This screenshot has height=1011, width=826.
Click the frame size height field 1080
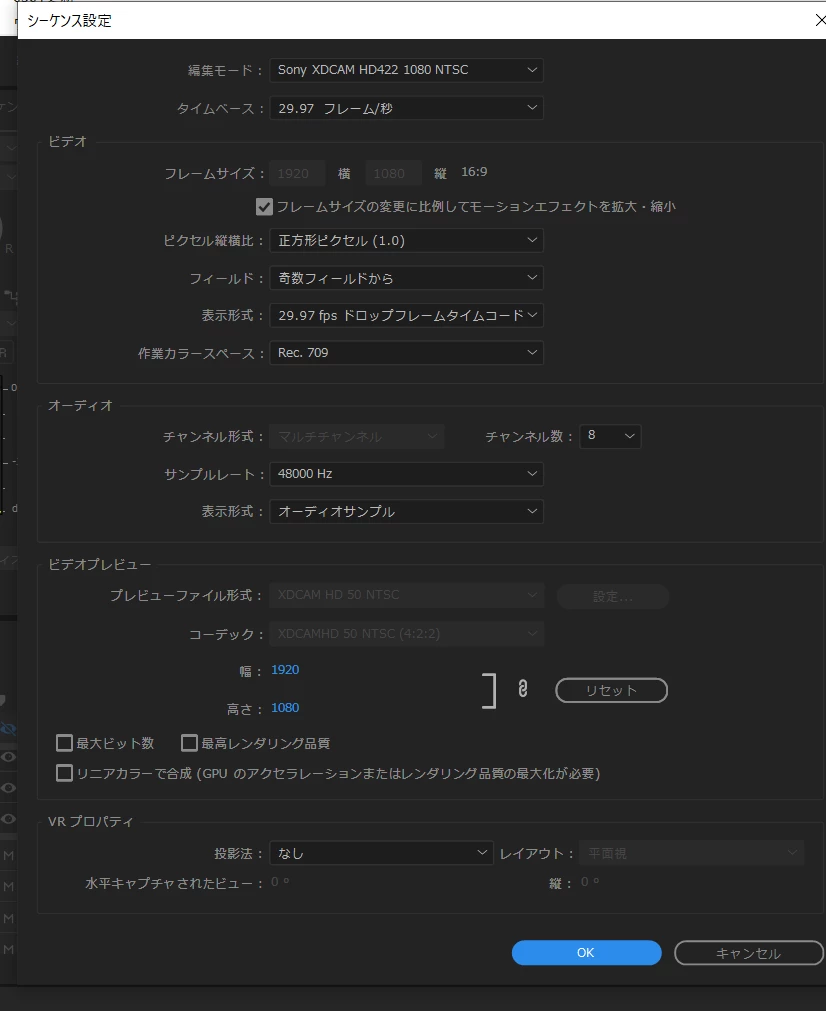[x=393, y=173]
